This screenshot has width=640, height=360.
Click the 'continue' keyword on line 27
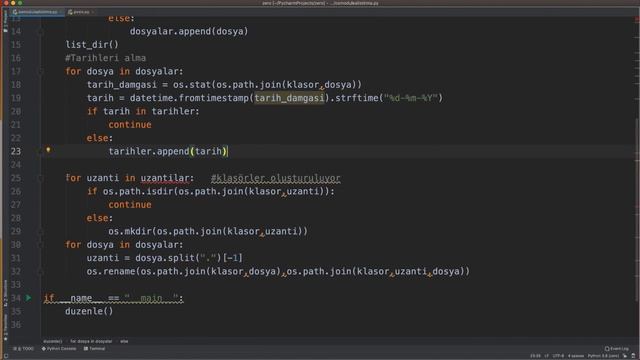pyautogui.click(x=130, y=205)
